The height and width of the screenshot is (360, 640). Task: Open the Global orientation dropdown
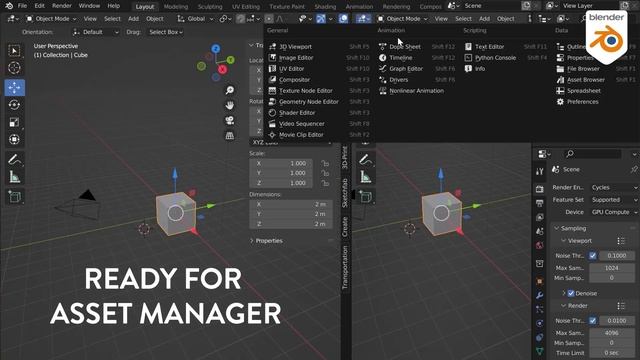pyautogui.click(x=196, y=19)
